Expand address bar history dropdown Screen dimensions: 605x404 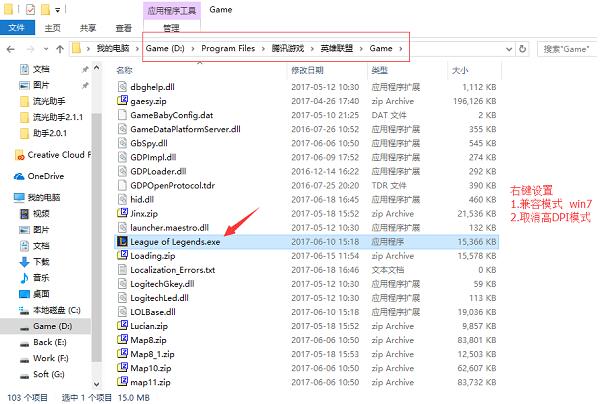point(509,49)
